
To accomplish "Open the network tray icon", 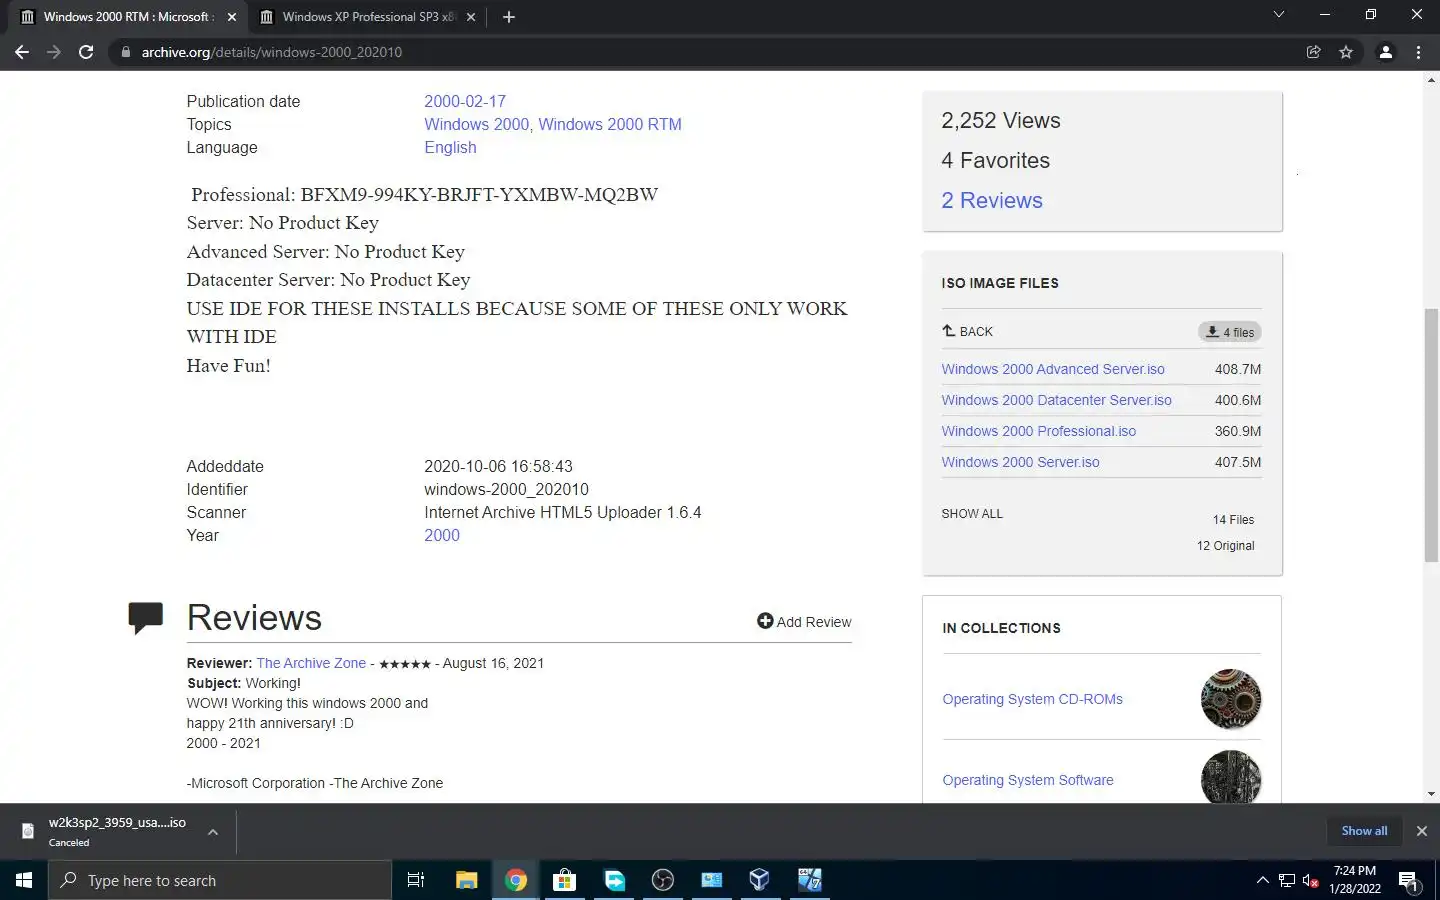I will [x=1287, y=881].
